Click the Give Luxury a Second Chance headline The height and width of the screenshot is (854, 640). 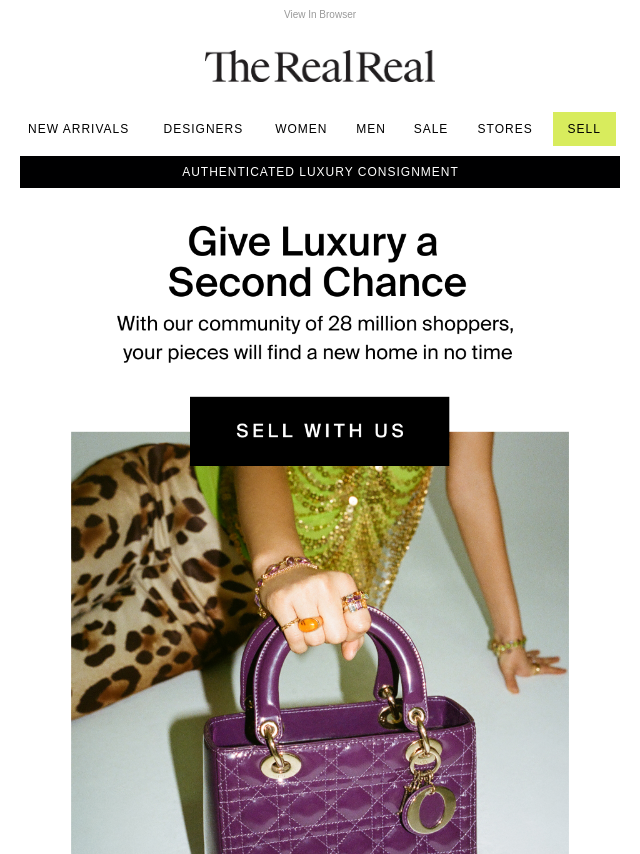(317, 262)
